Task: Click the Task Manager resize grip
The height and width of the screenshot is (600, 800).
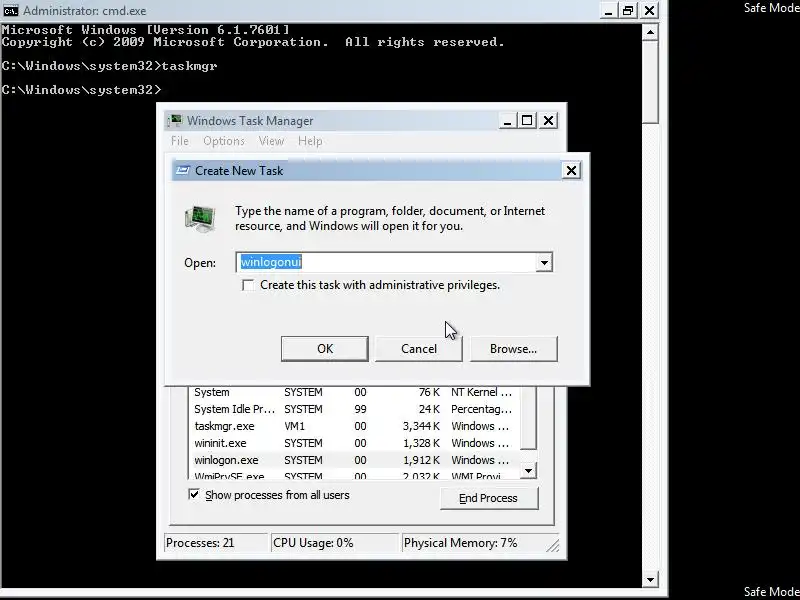Action: 553,545
